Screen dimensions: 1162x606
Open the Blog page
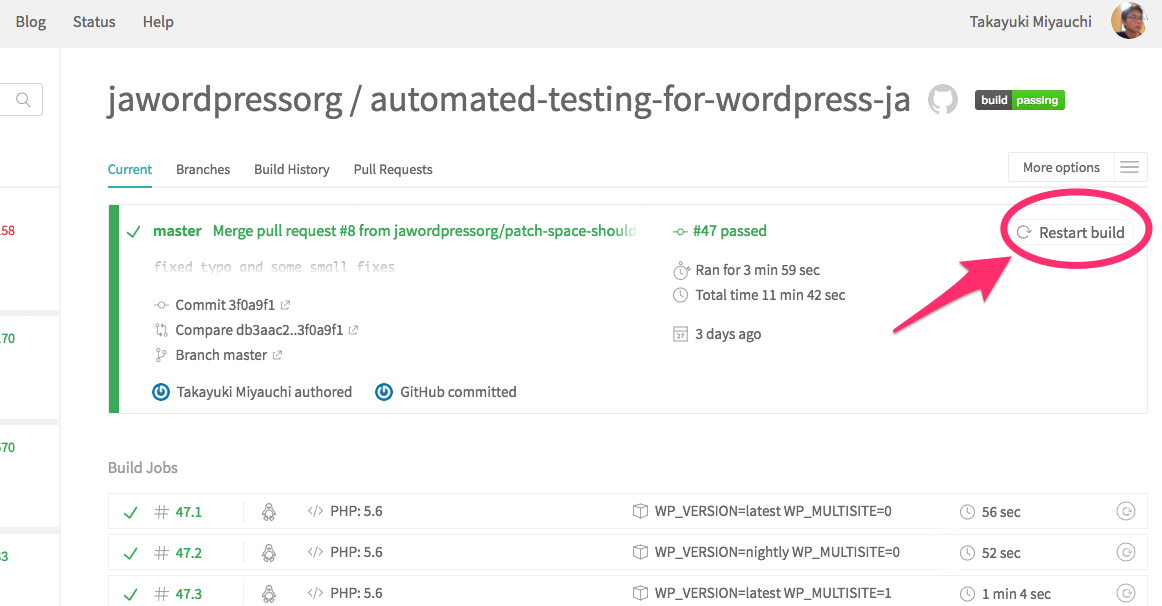(x=30, y=21)
